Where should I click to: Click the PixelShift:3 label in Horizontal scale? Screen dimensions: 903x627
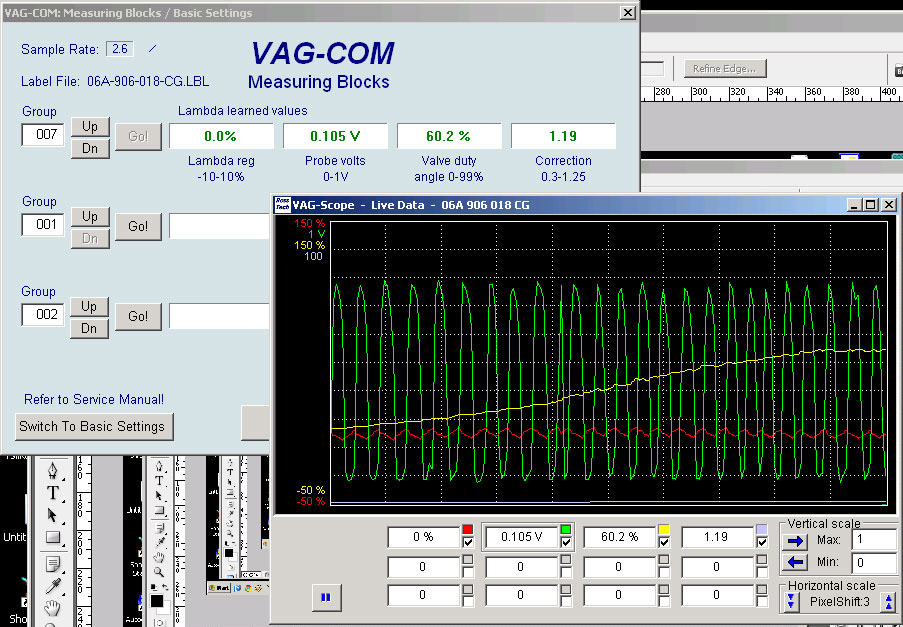[840, 602]
